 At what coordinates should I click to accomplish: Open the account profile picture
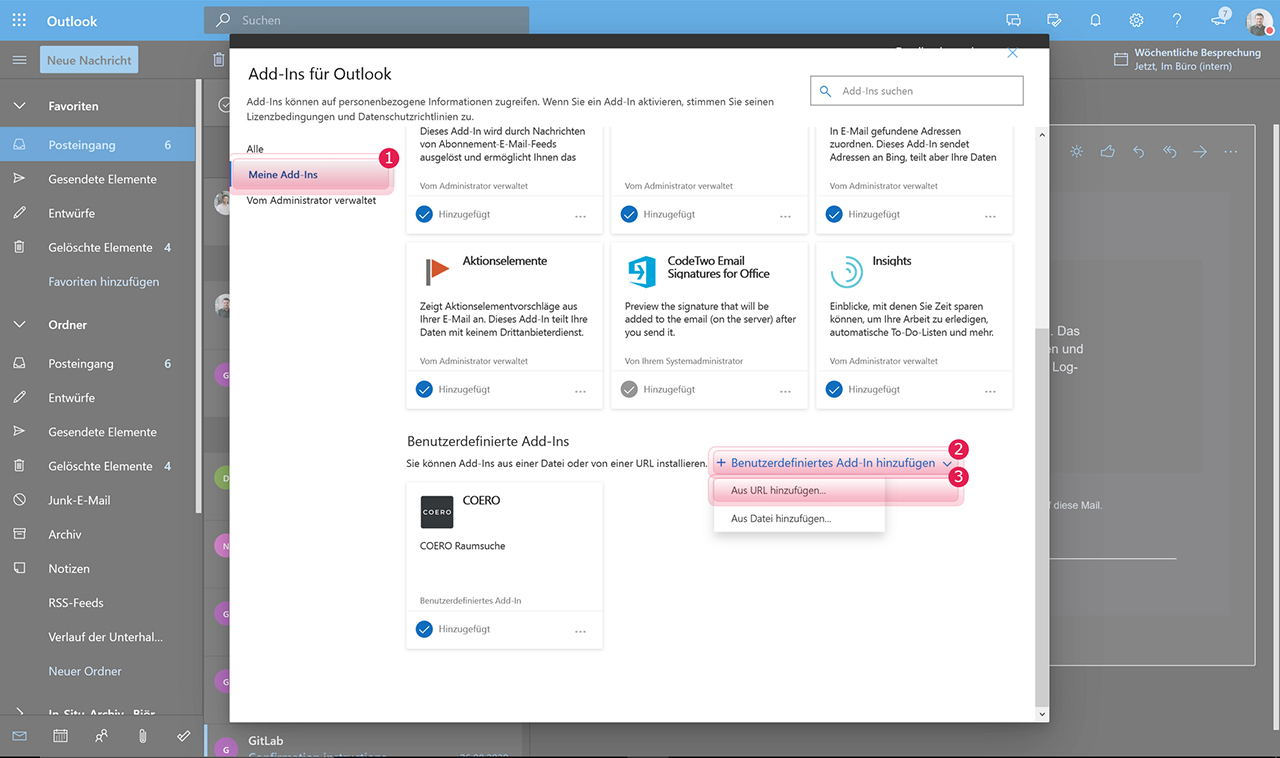[1259, 21]
